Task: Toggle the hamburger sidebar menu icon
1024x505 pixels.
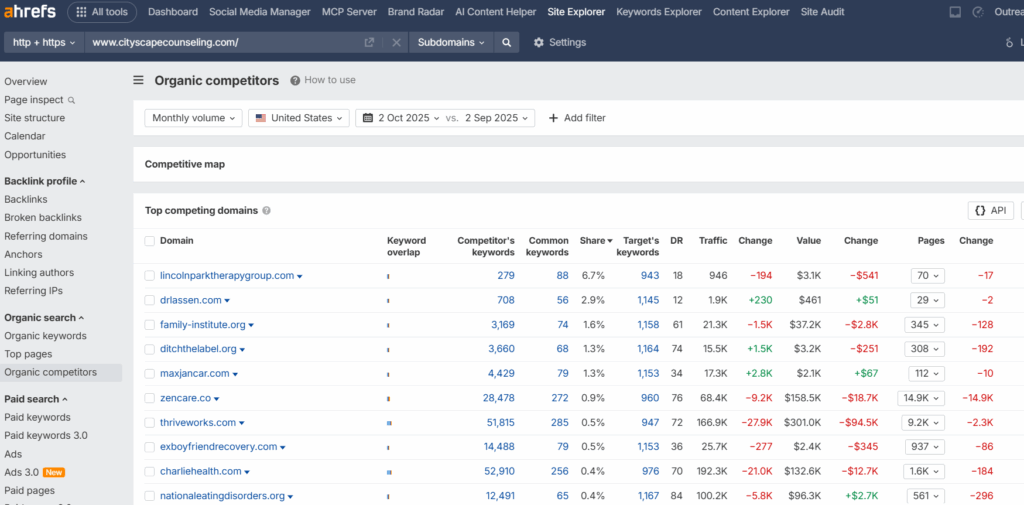Action: (x=138, y=80)
